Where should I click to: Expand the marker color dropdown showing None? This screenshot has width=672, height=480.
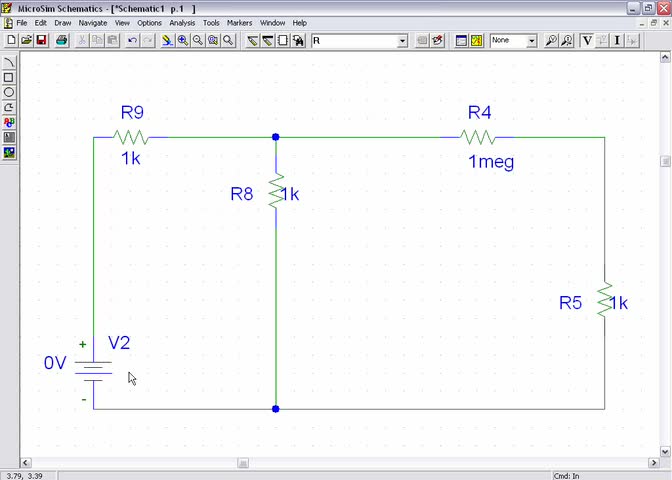pyautogui.click(x=531, y=41)
